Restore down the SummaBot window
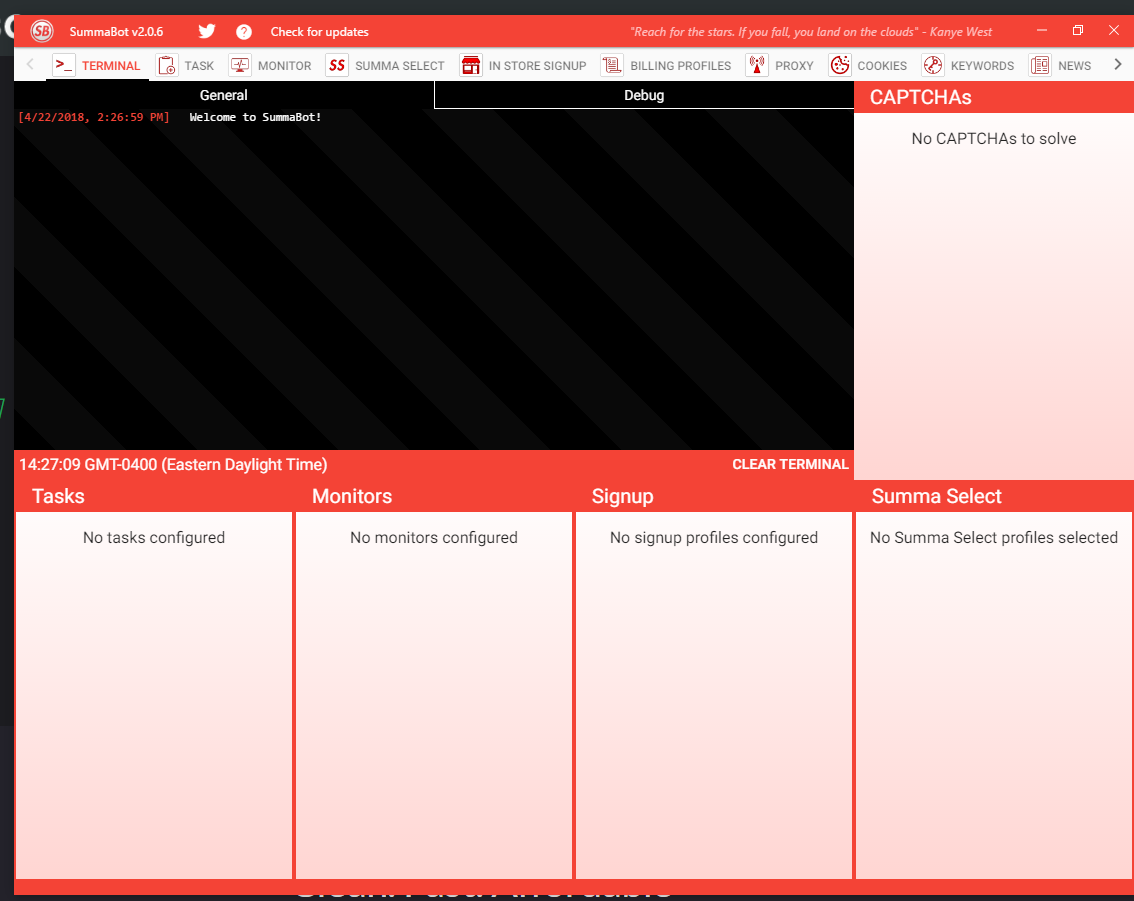 tap(1078, 30)
